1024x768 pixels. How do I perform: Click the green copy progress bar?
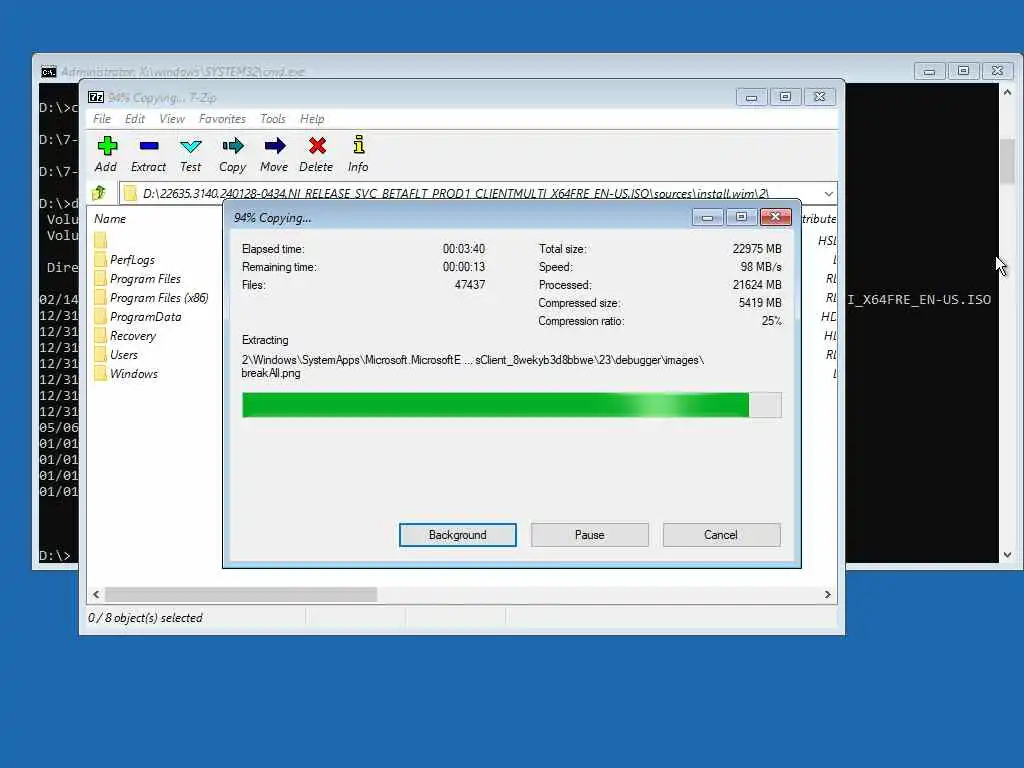pyautogui.click(x=512, y=405)
